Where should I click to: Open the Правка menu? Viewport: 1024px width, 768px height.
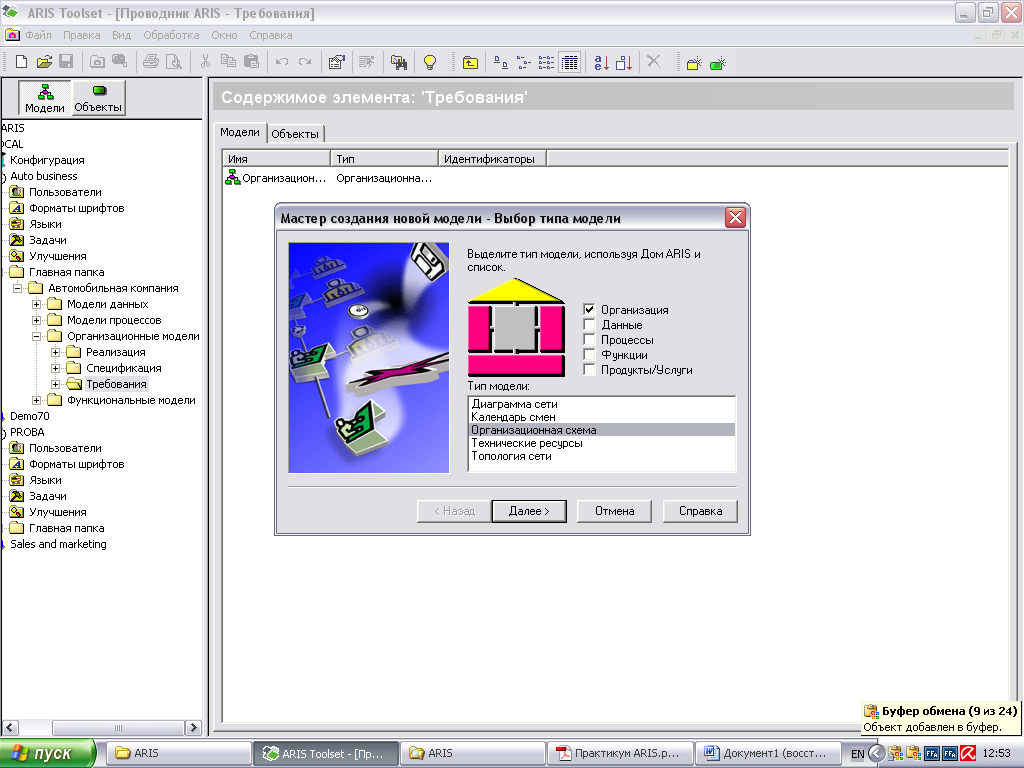[82, 35]
